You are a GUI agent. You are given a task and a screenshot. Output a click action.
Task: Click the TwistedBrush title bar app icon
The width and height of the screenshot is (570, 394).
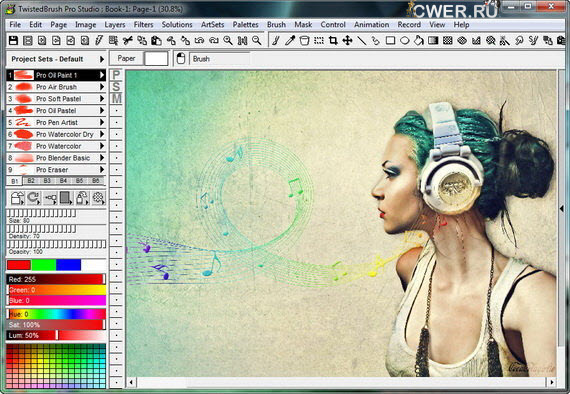(11, 9)
